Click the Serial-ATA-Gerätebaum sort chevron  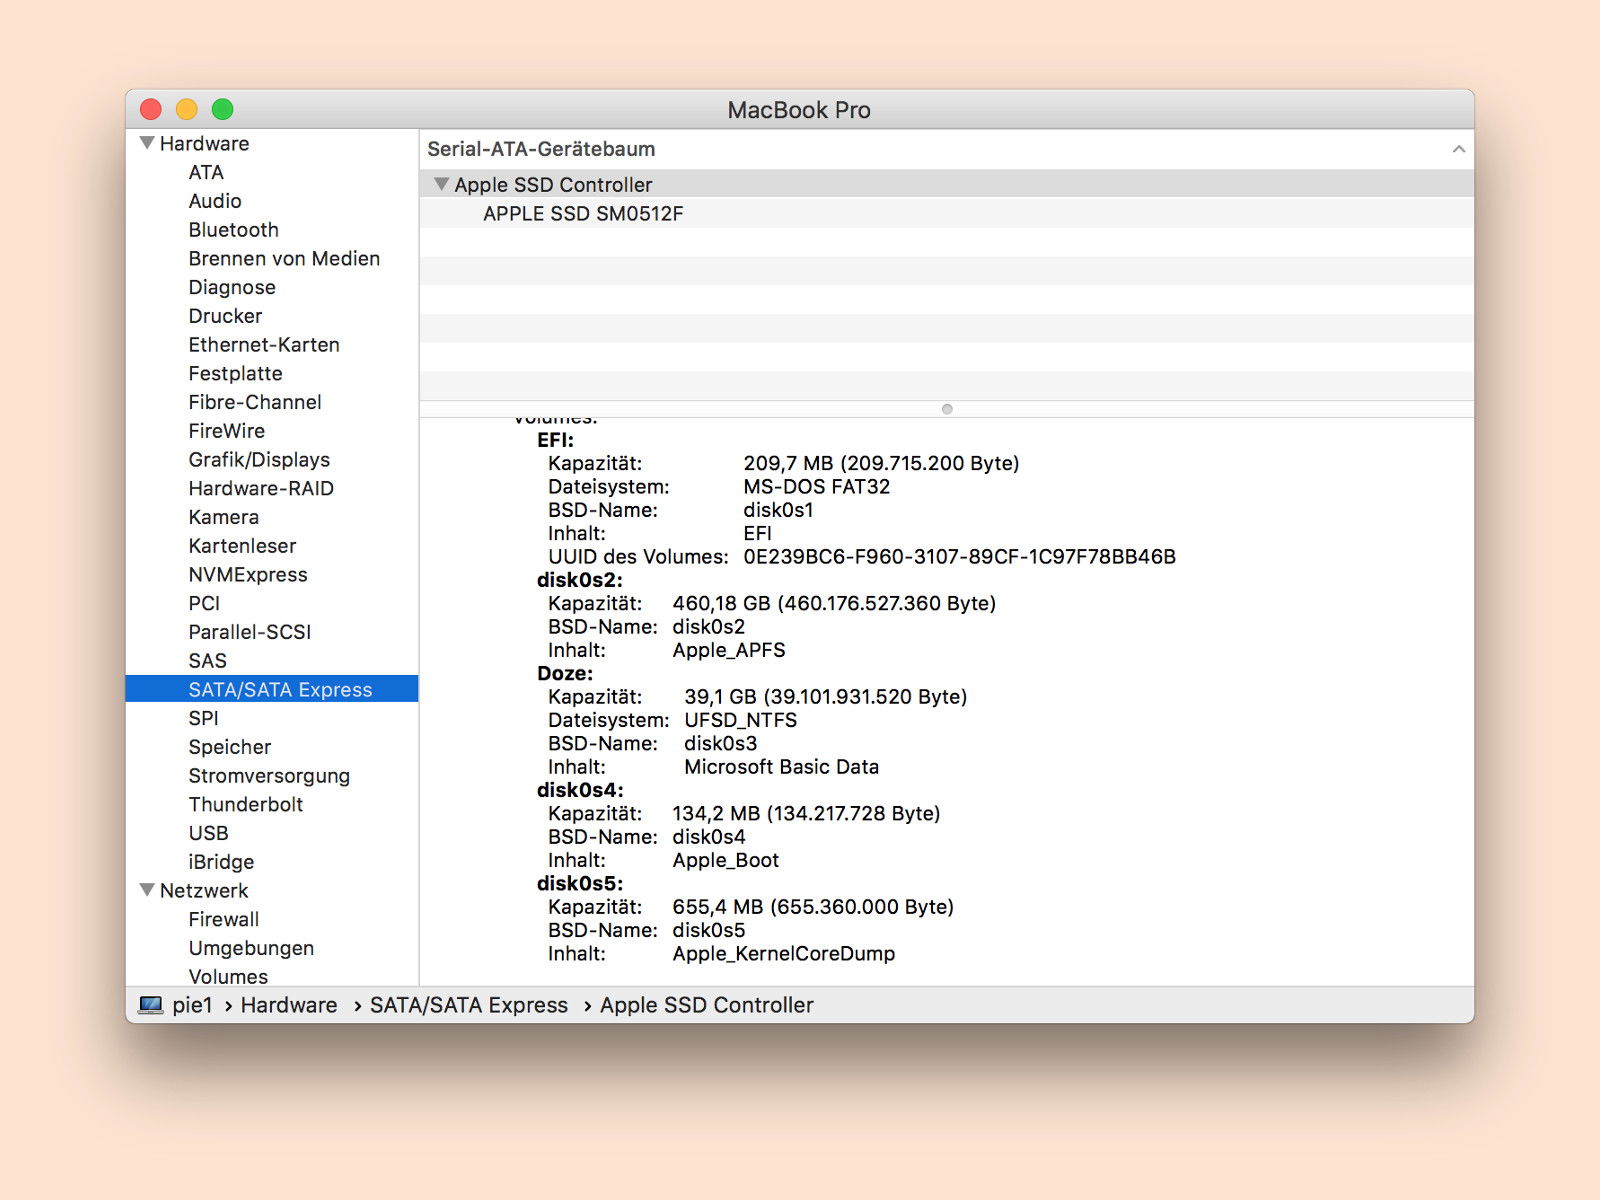coord(1459,149)
